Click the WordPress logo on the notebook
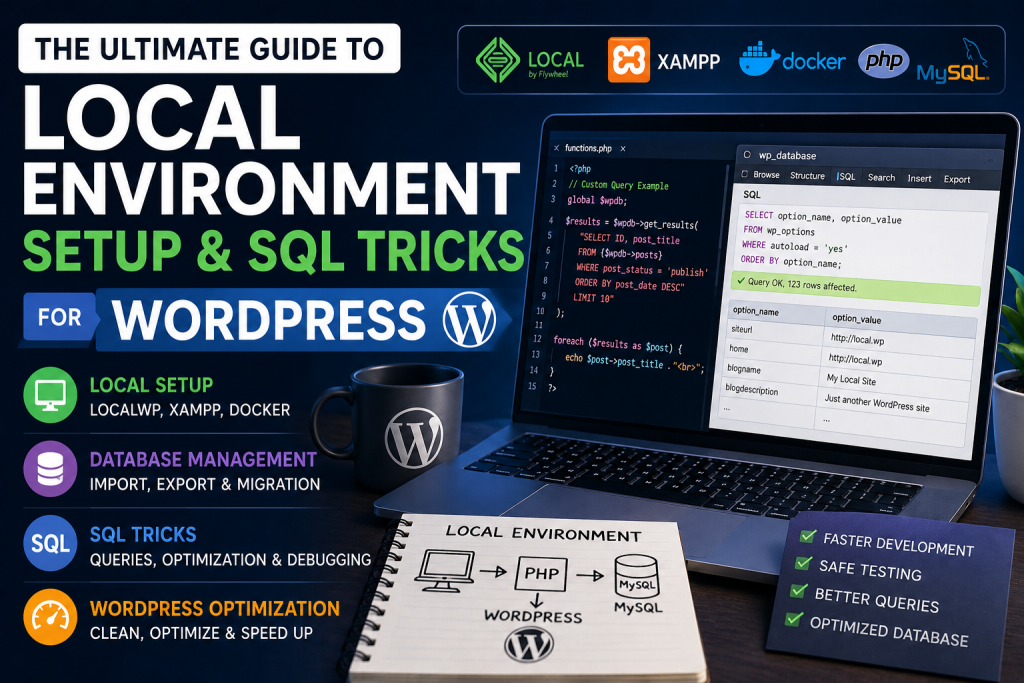The image size is (1024, 683). (x=529, y=645)
